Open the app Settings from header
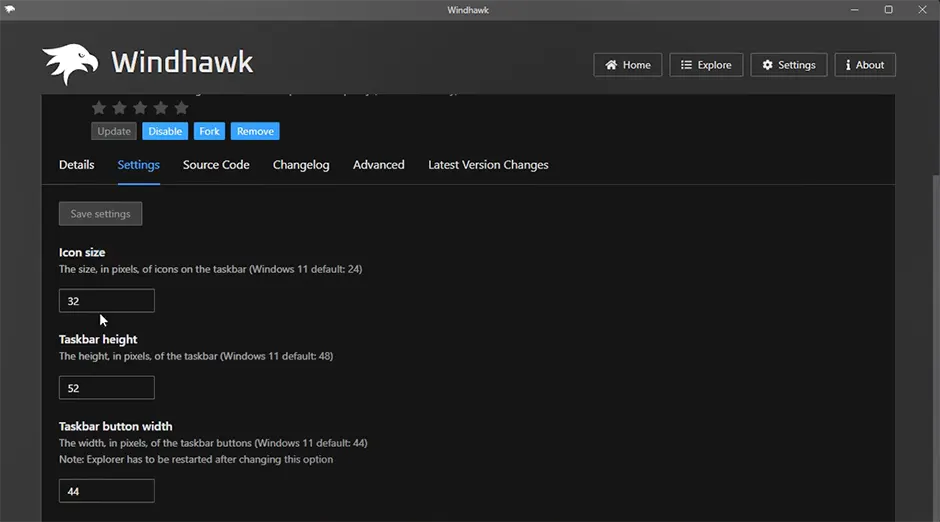 point(788,65)
